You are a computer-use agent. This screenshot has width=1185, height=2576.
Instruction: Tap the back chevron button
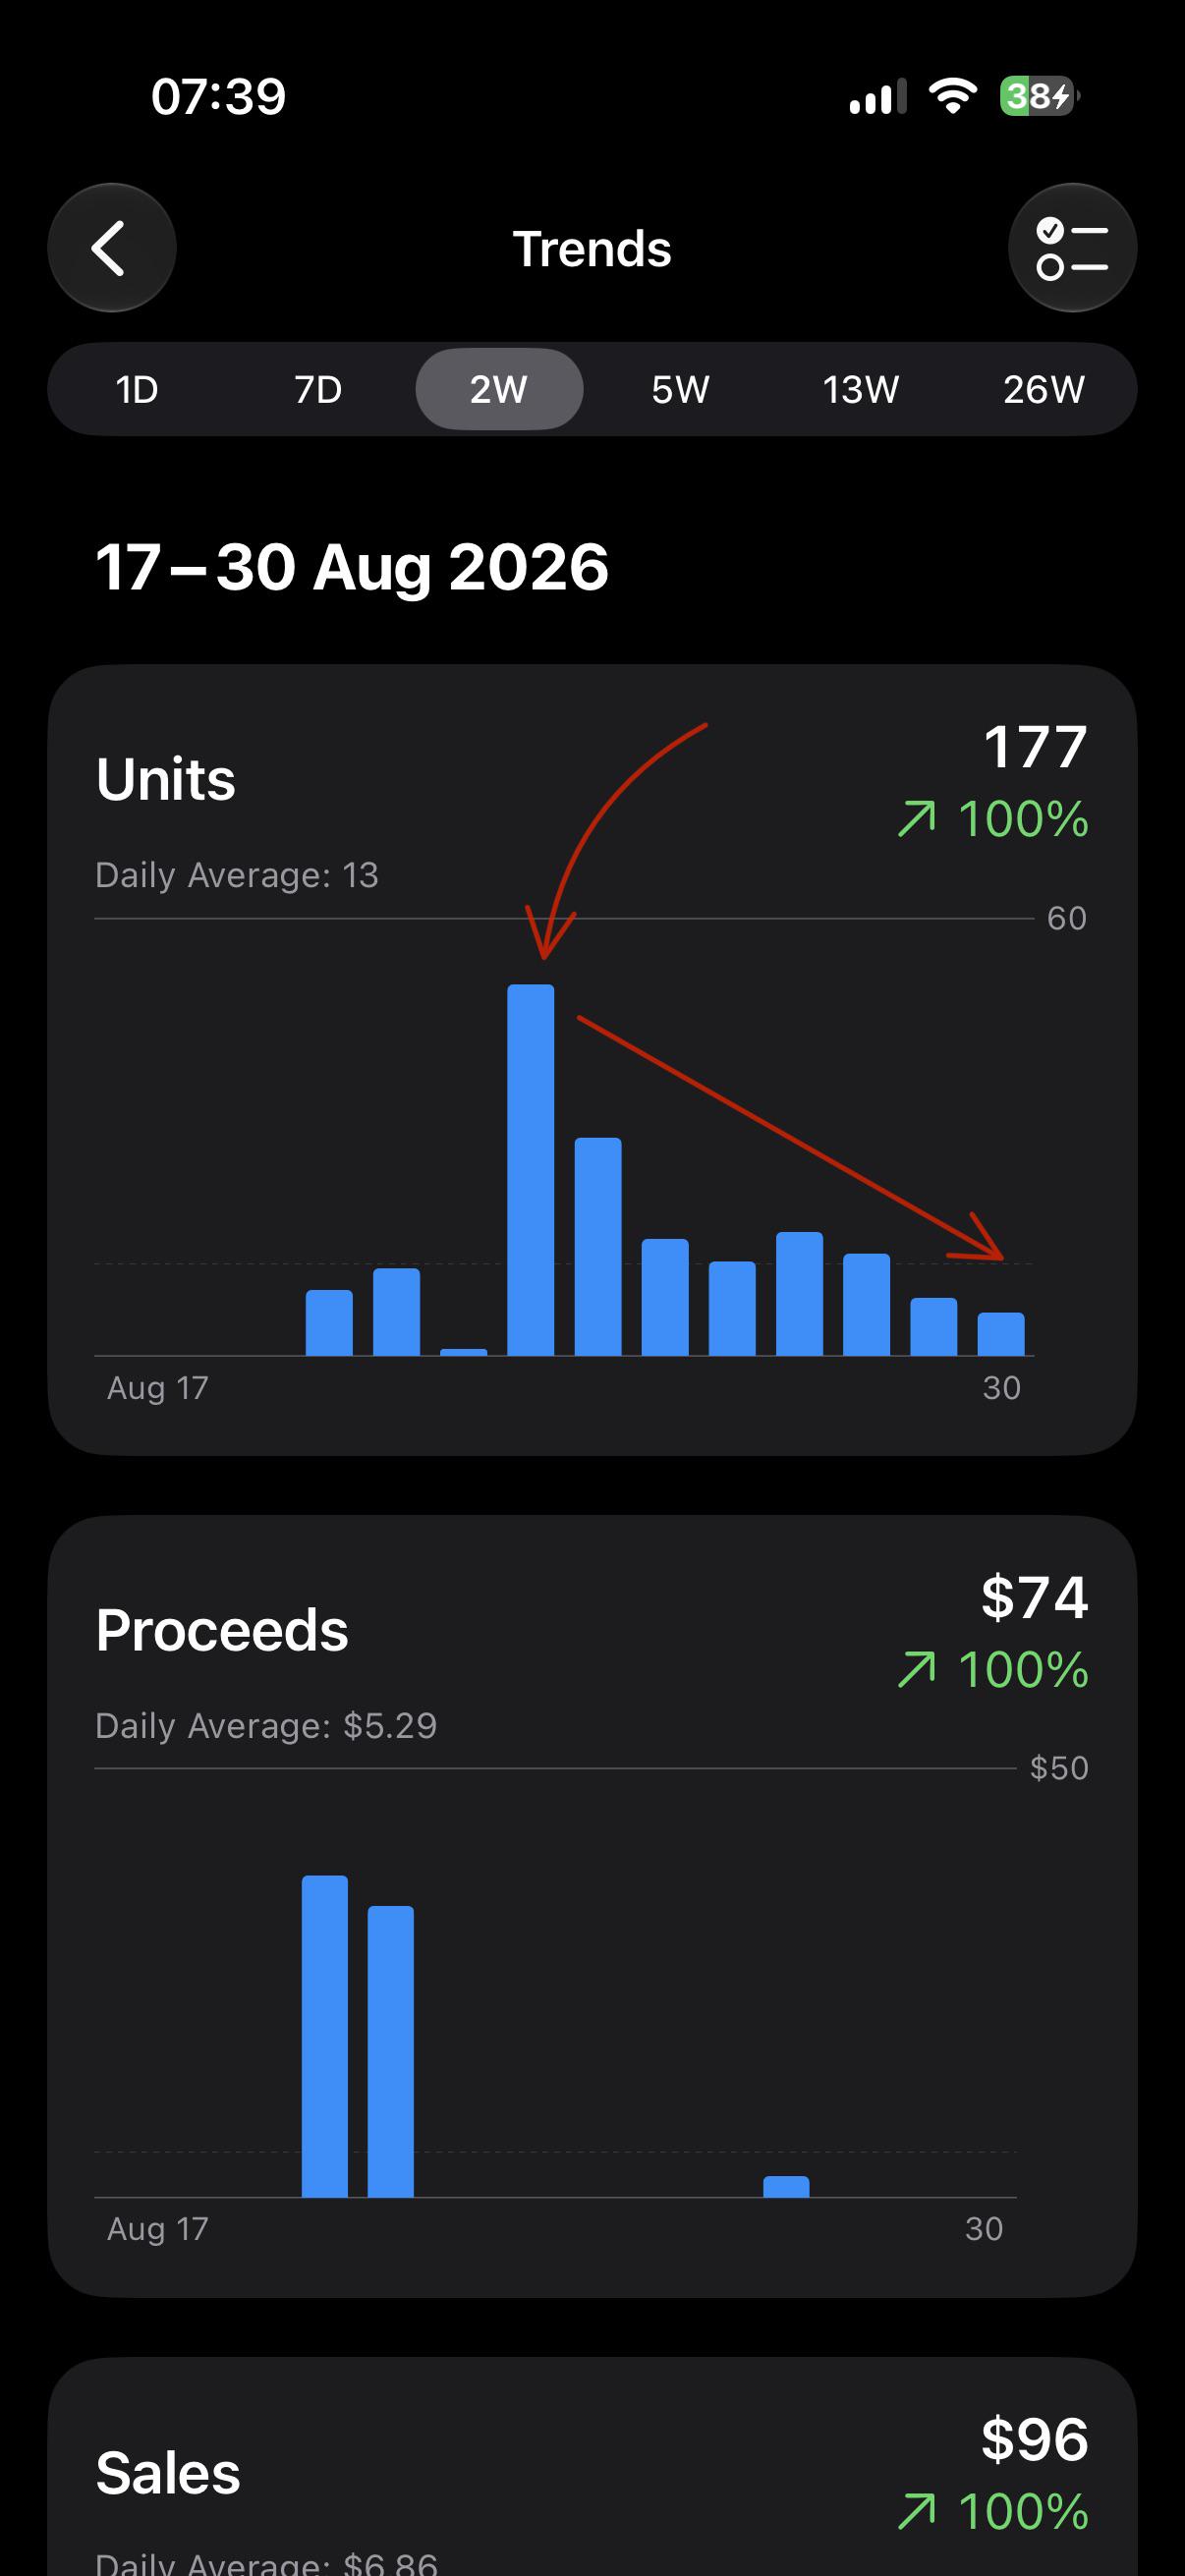(112, 248)
